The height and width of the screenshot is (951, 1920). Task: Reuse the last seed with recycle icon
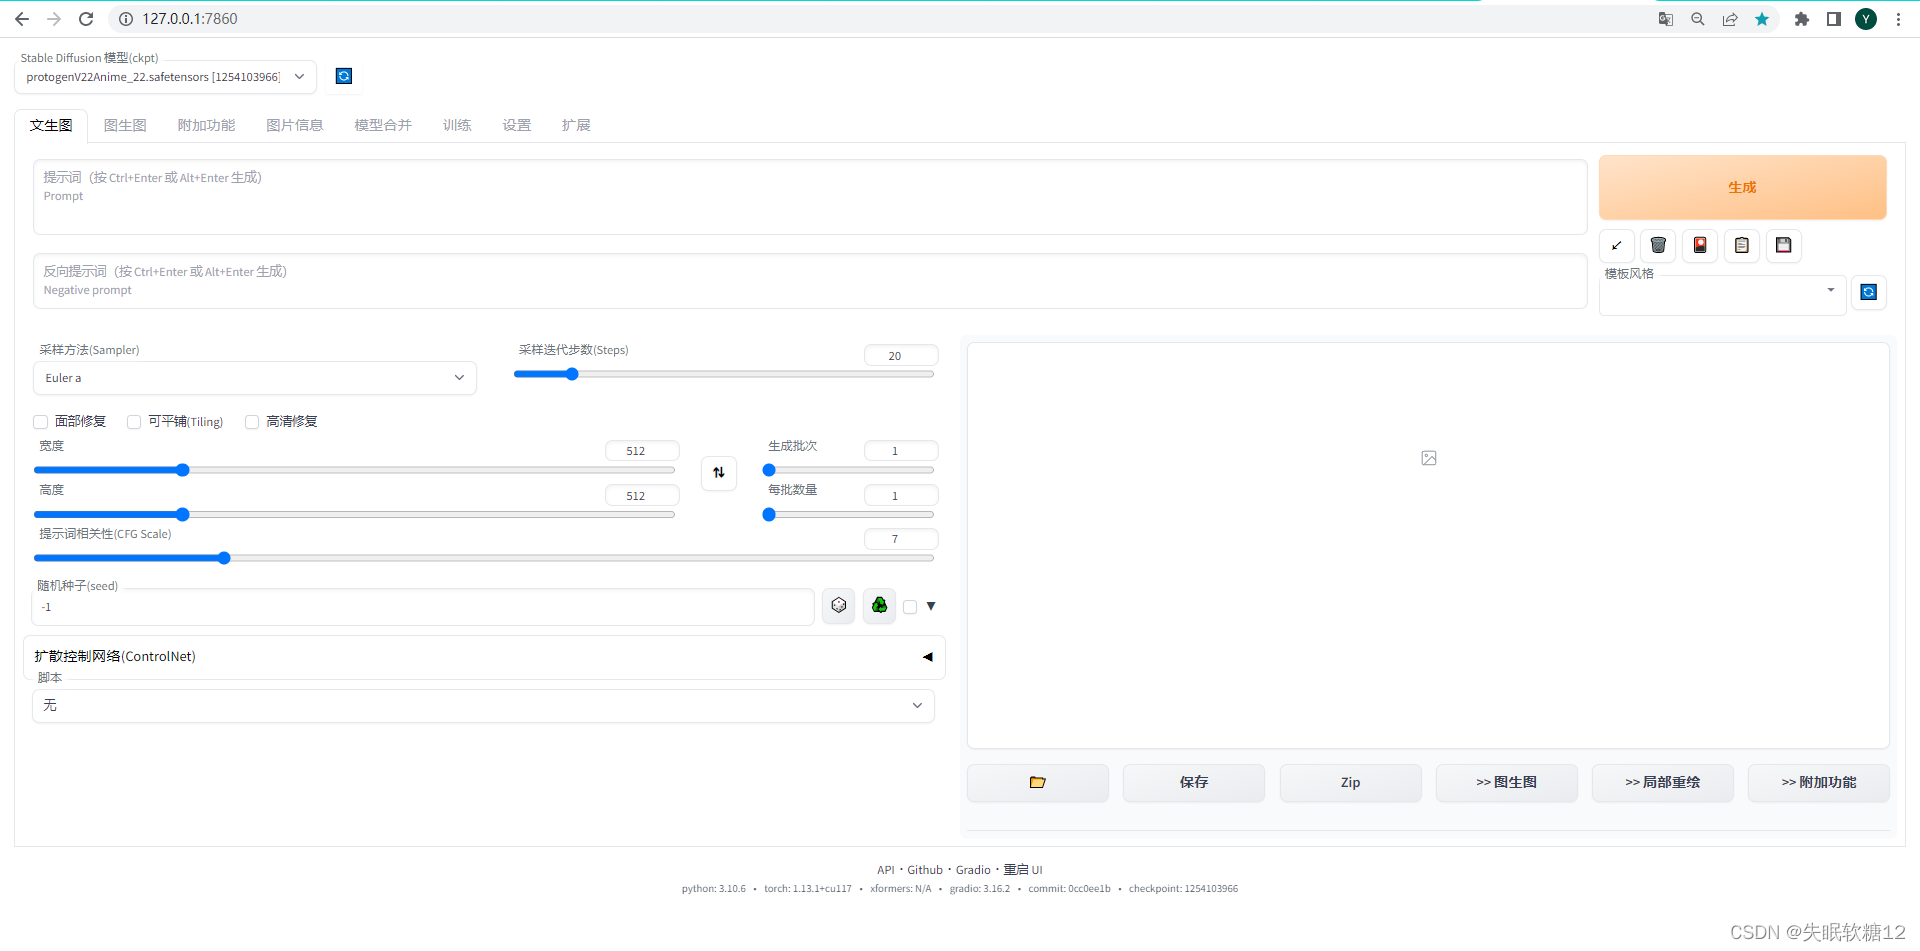(x=879, y=605)
